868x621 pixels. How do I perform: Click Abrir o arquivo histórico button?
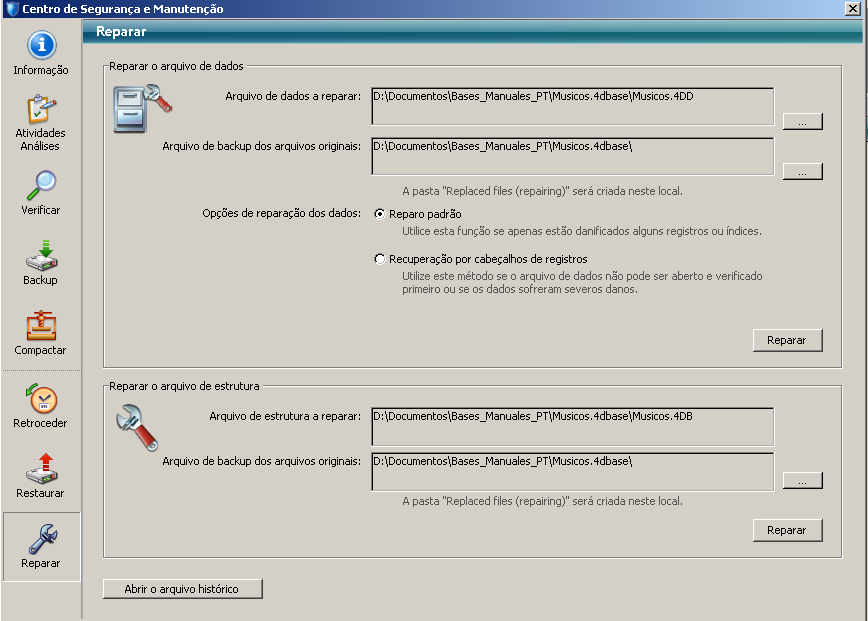pos(183,589)
